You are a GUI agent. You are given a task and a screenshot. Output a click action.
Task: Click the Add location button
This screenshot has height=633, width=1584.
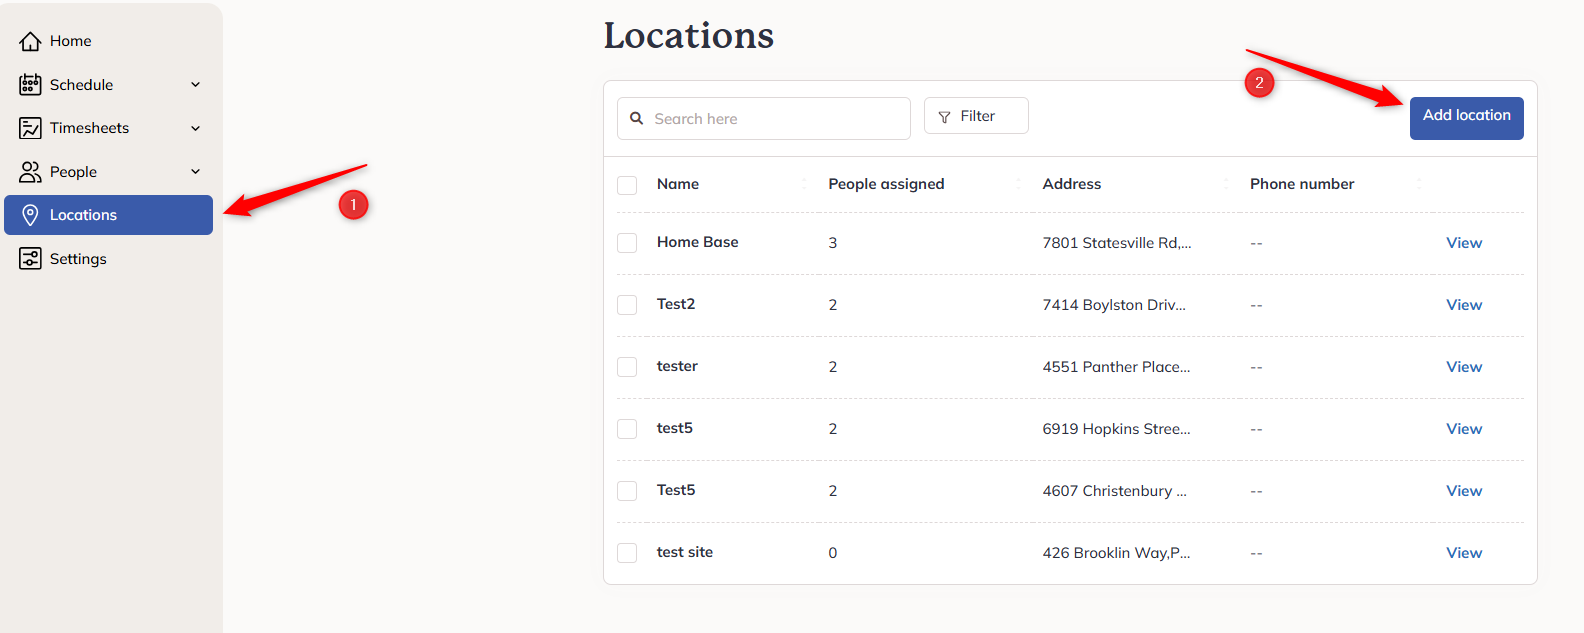click(1466, 118)
